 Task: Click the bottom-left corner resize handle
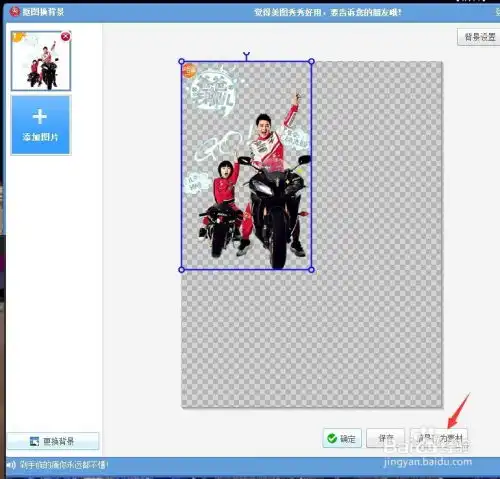pos(182,270)
